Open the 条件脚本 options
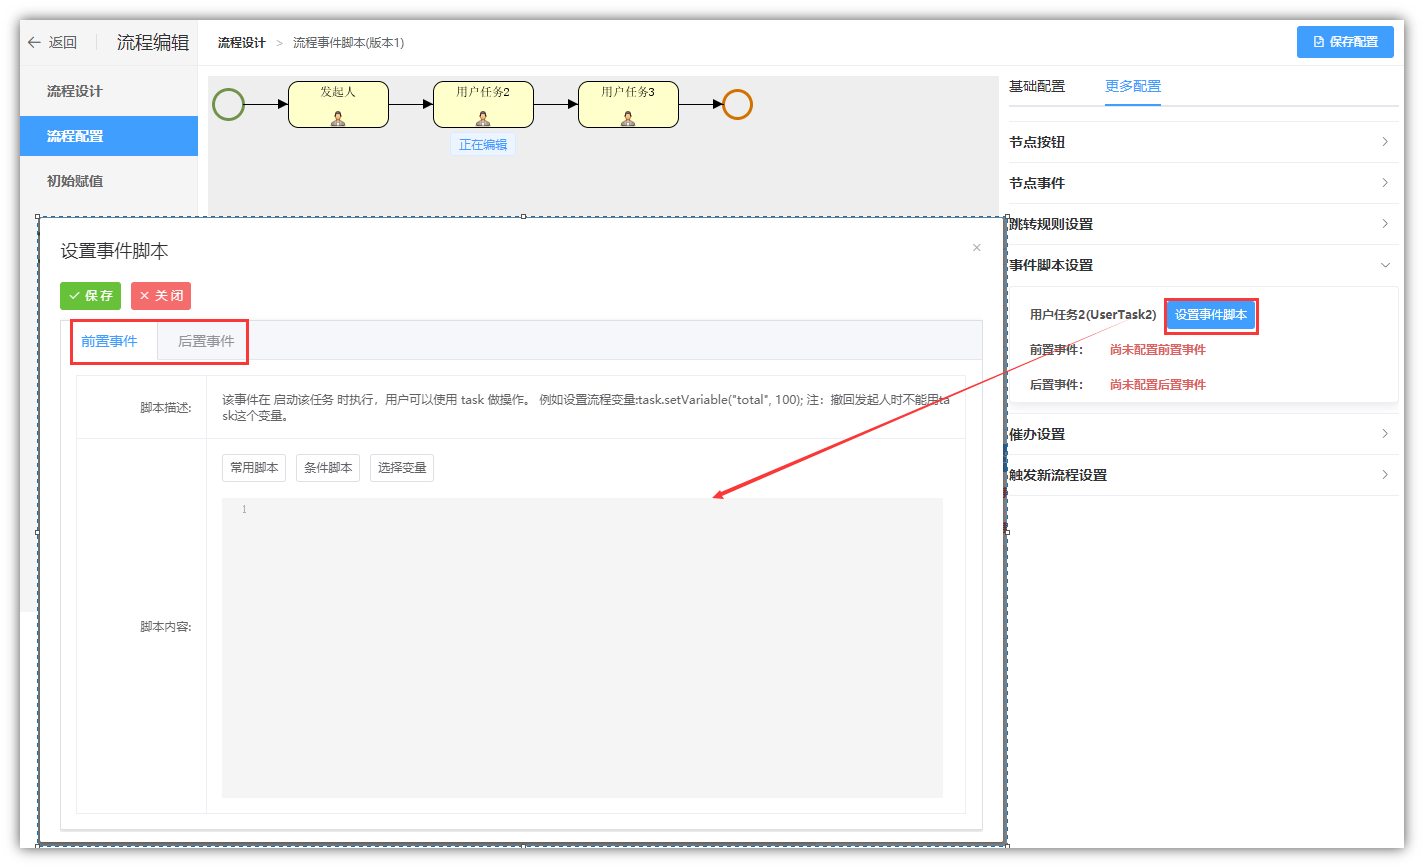The width and height of the screenshot is (1424, 868). pyautogui.click(x=328, y=468)
